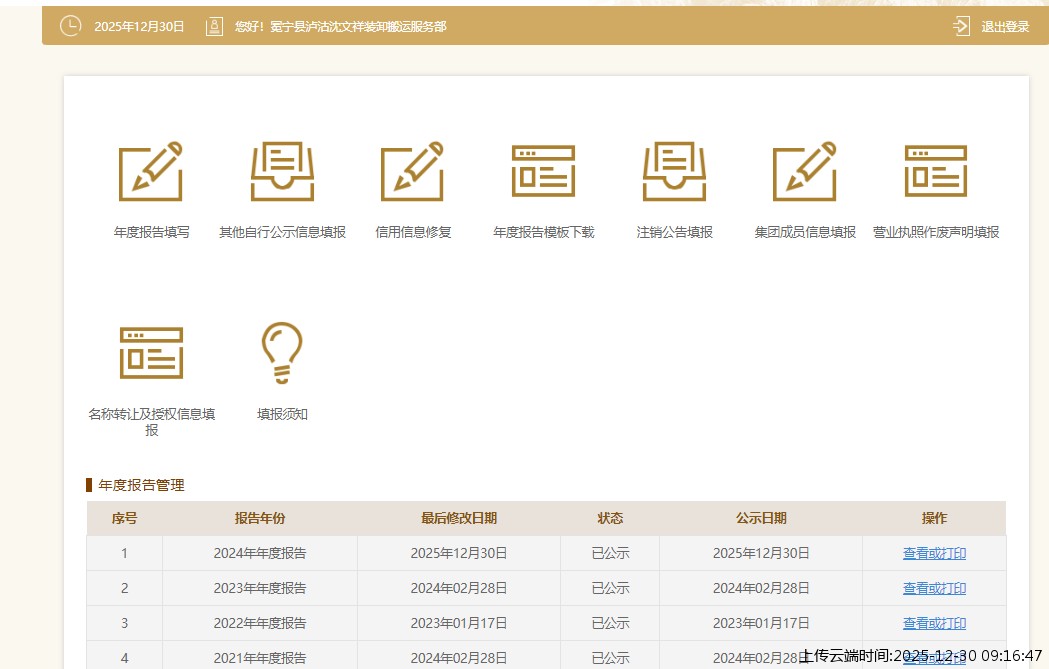The height and width of the screenshot is (669, 1049).
Task: Click the 公示日期 column header
Action: [761, 518]
